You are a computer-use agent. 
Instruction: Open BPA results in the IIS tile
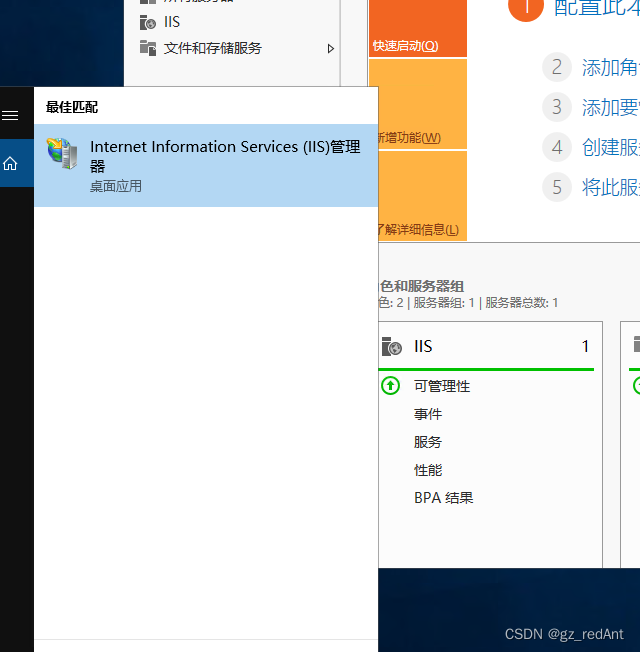coord(444,498)
